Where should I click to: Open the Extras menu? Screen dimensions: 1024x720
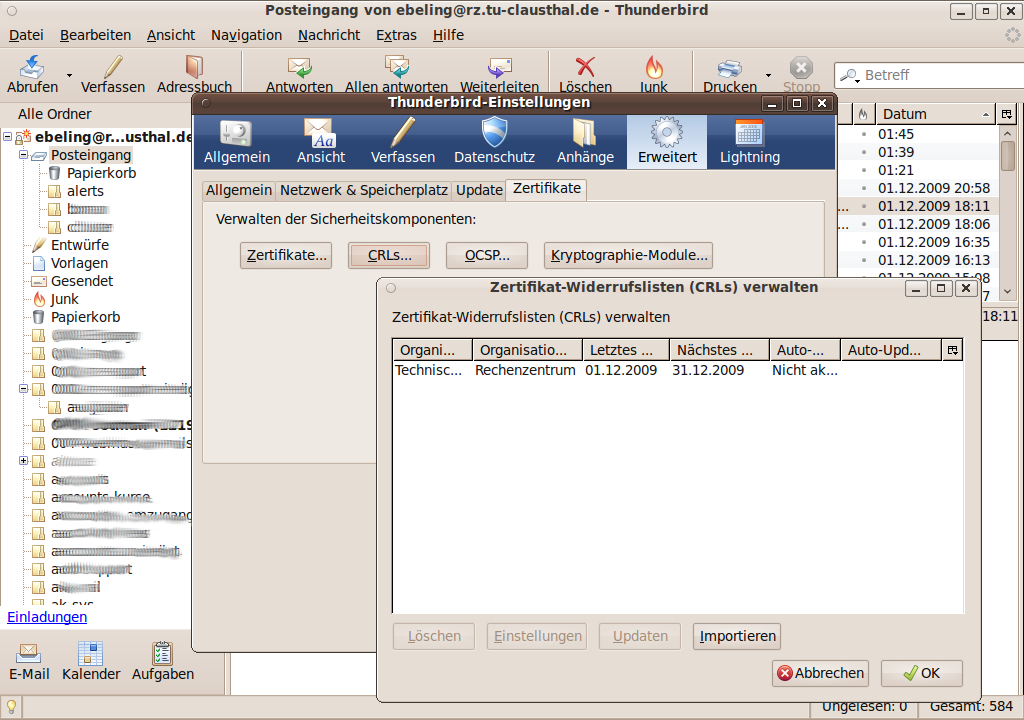[396, 35]
